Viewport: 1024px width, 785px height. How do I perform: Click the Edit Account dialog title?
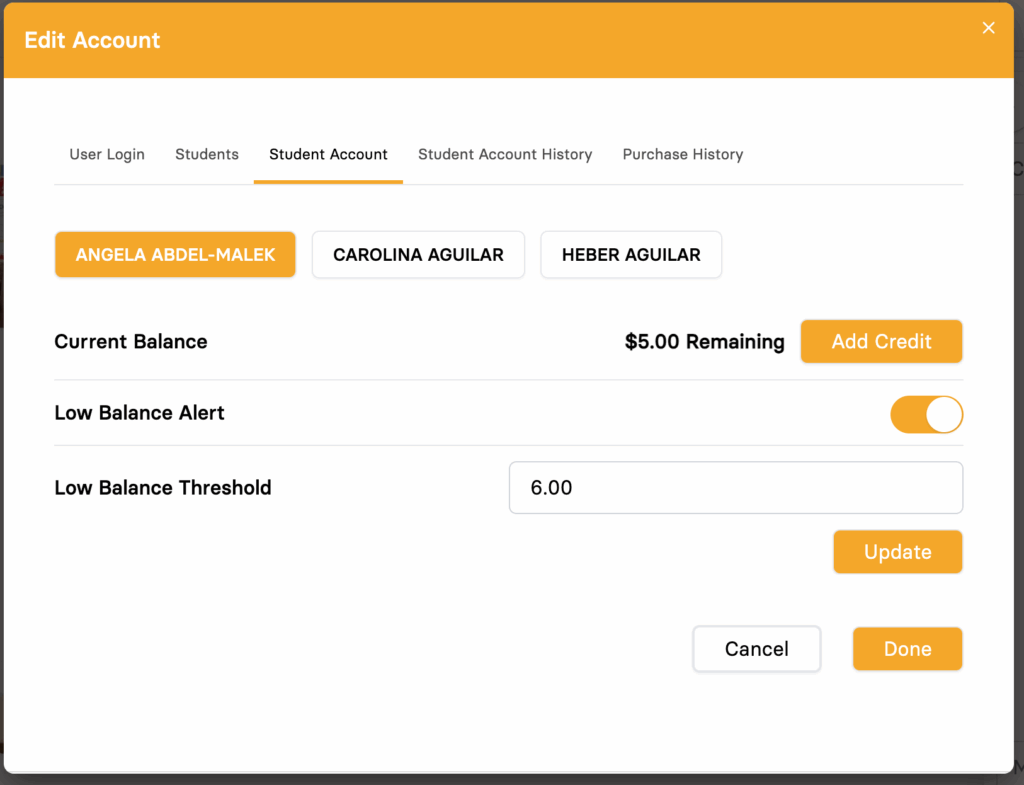[92, 40]
